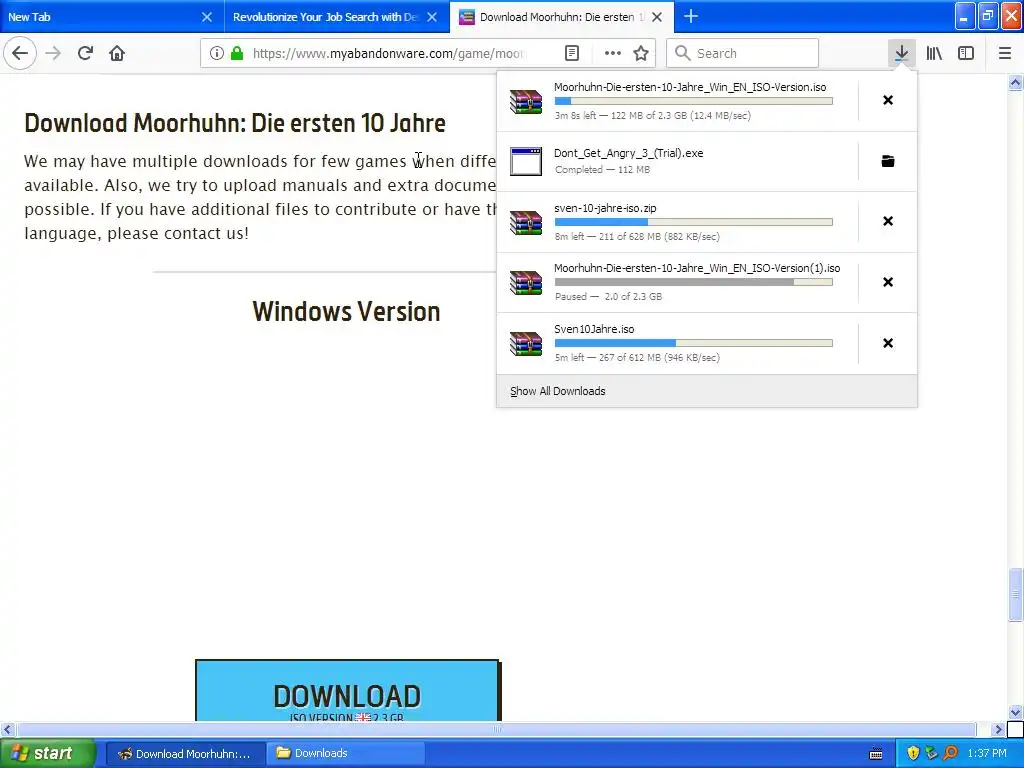Cancel the sven-10-jahre-iso.zip download

[x=888, y=221]
